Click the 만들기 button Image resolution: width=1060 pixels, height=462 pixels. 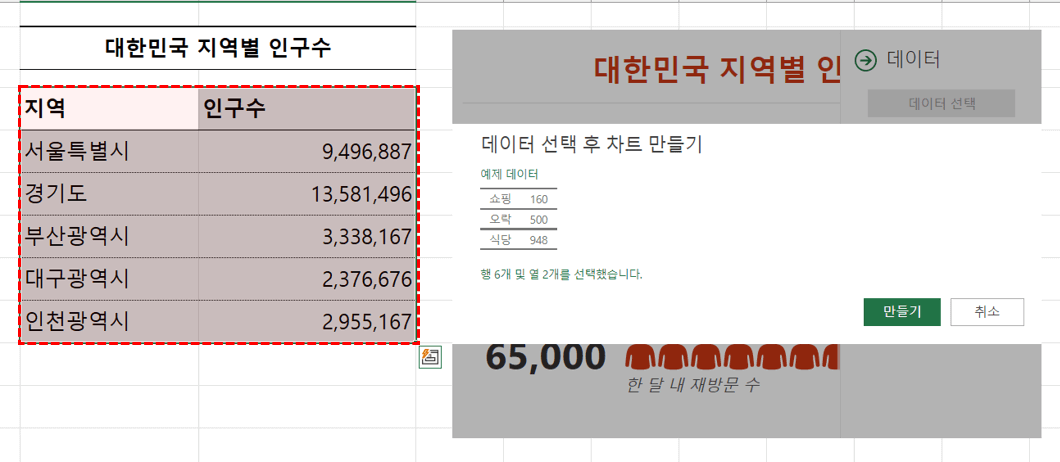[x=902, y=312]
